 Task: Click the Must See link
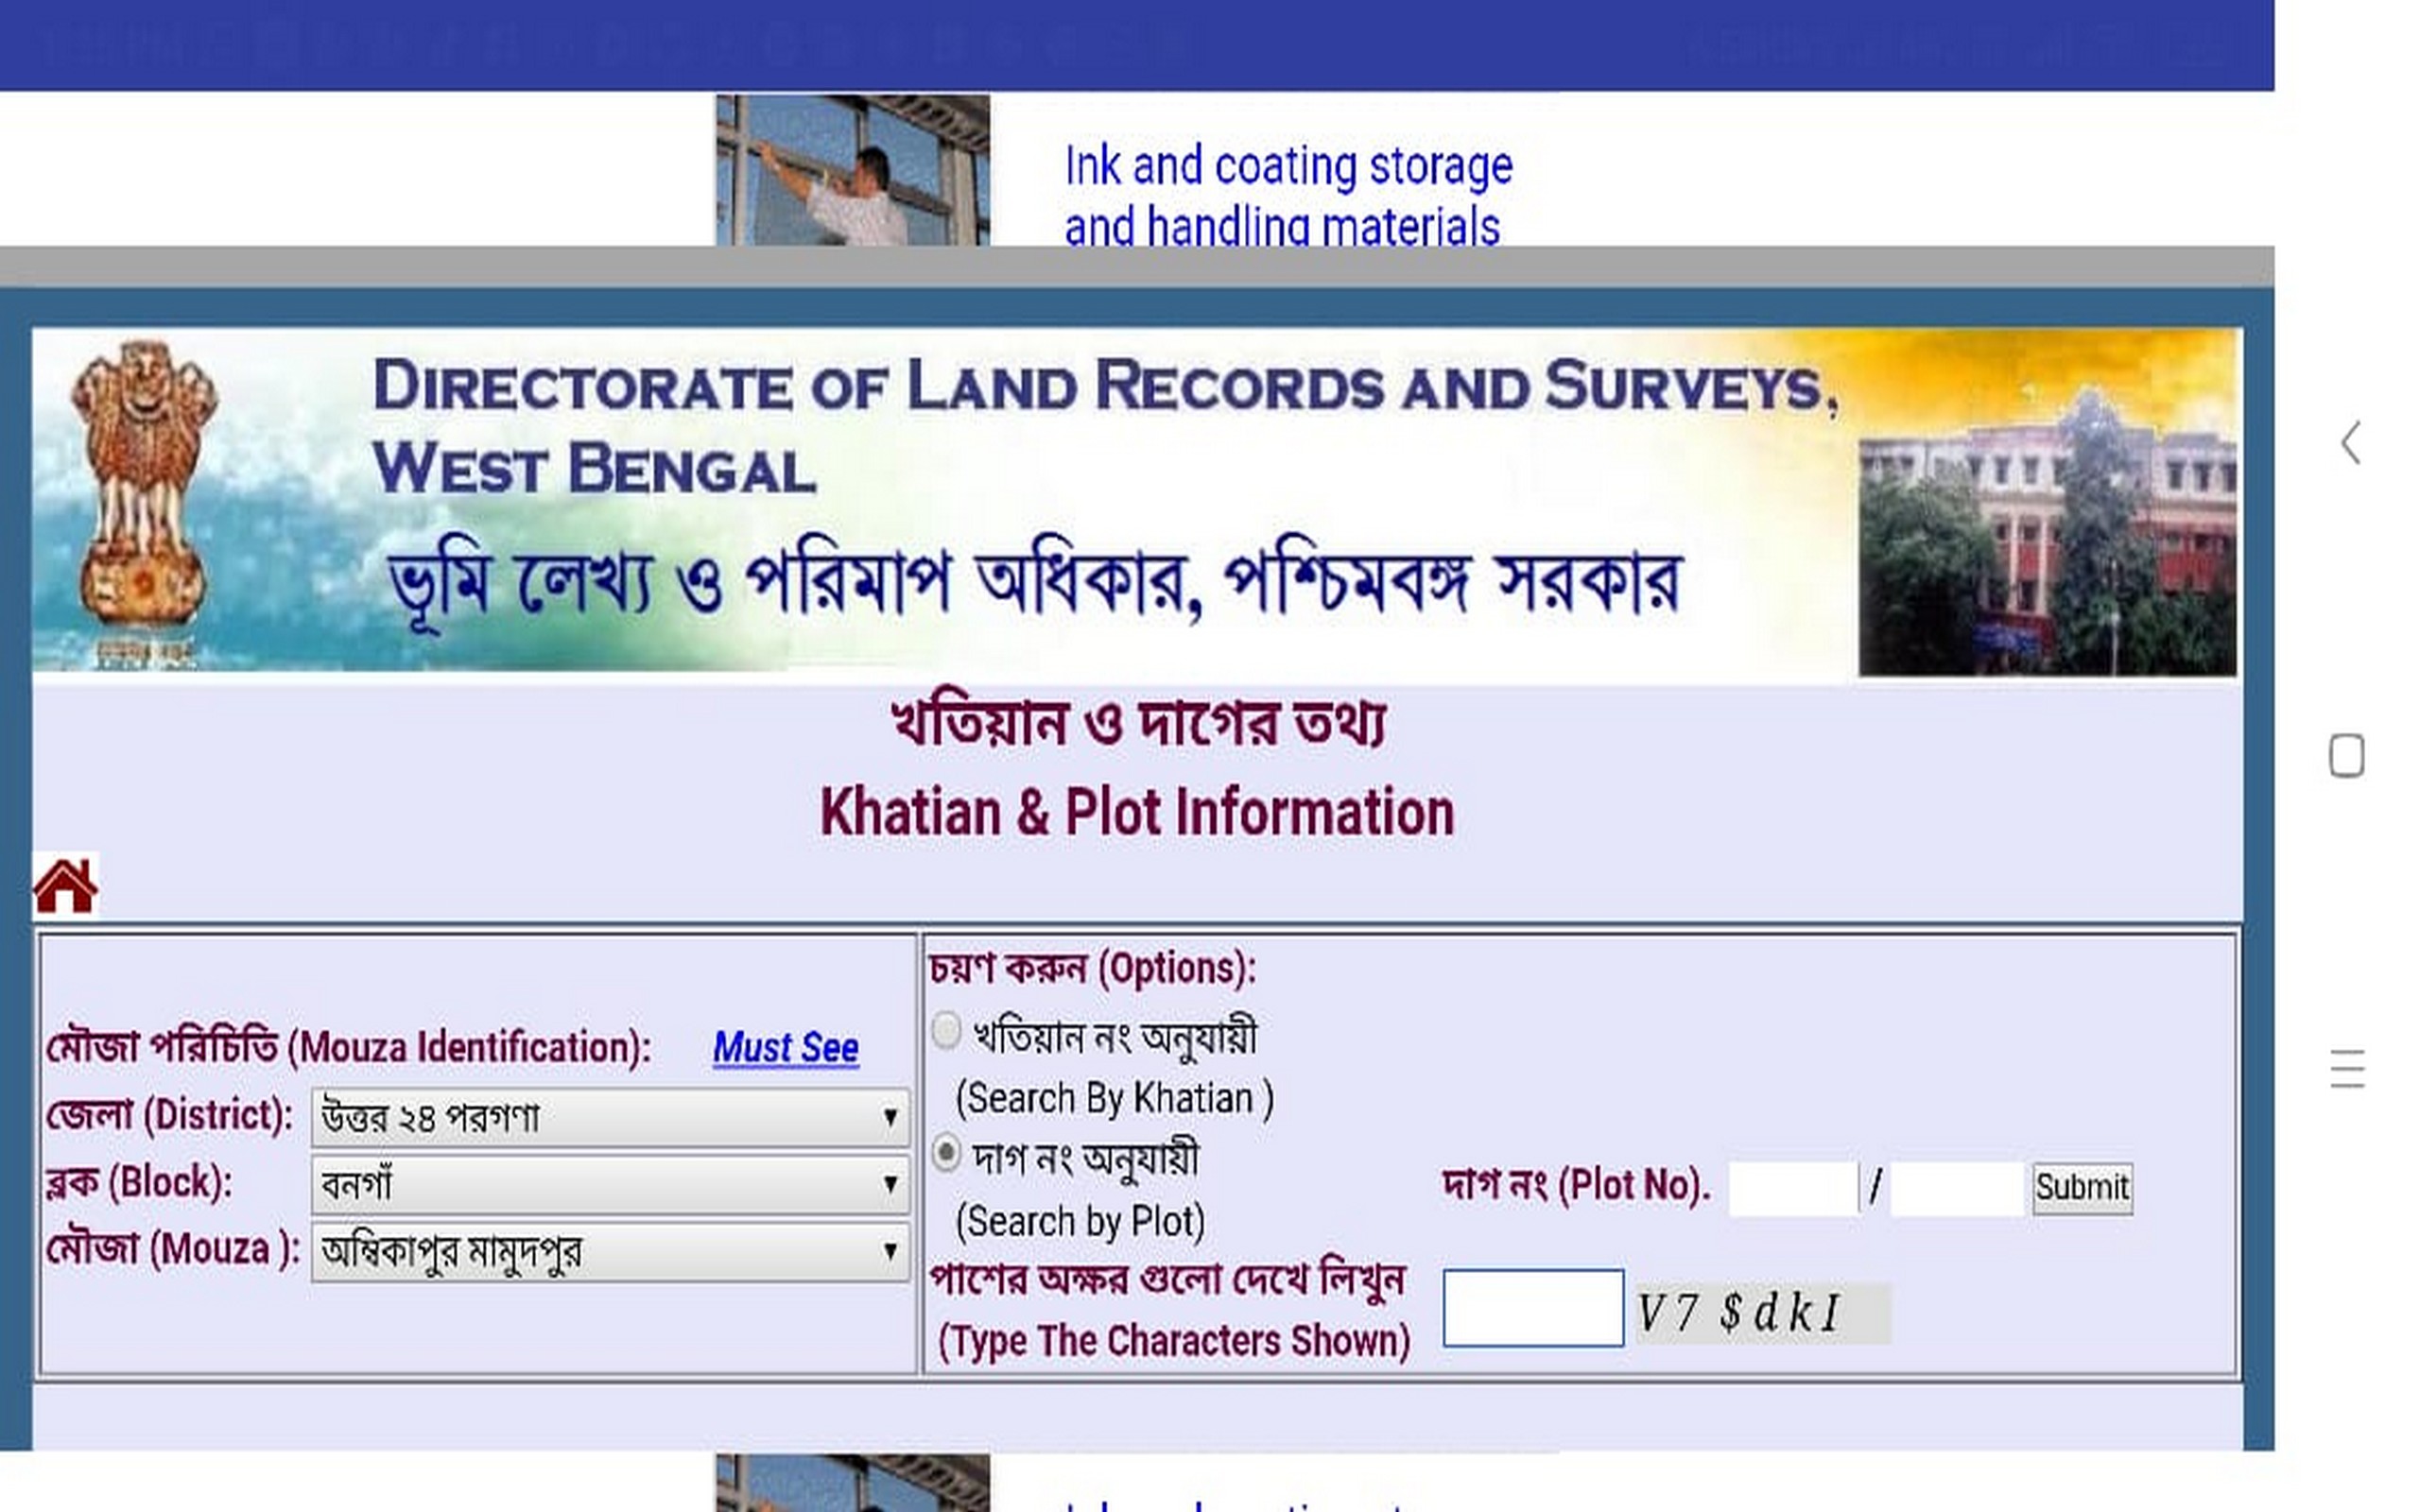785,1048
